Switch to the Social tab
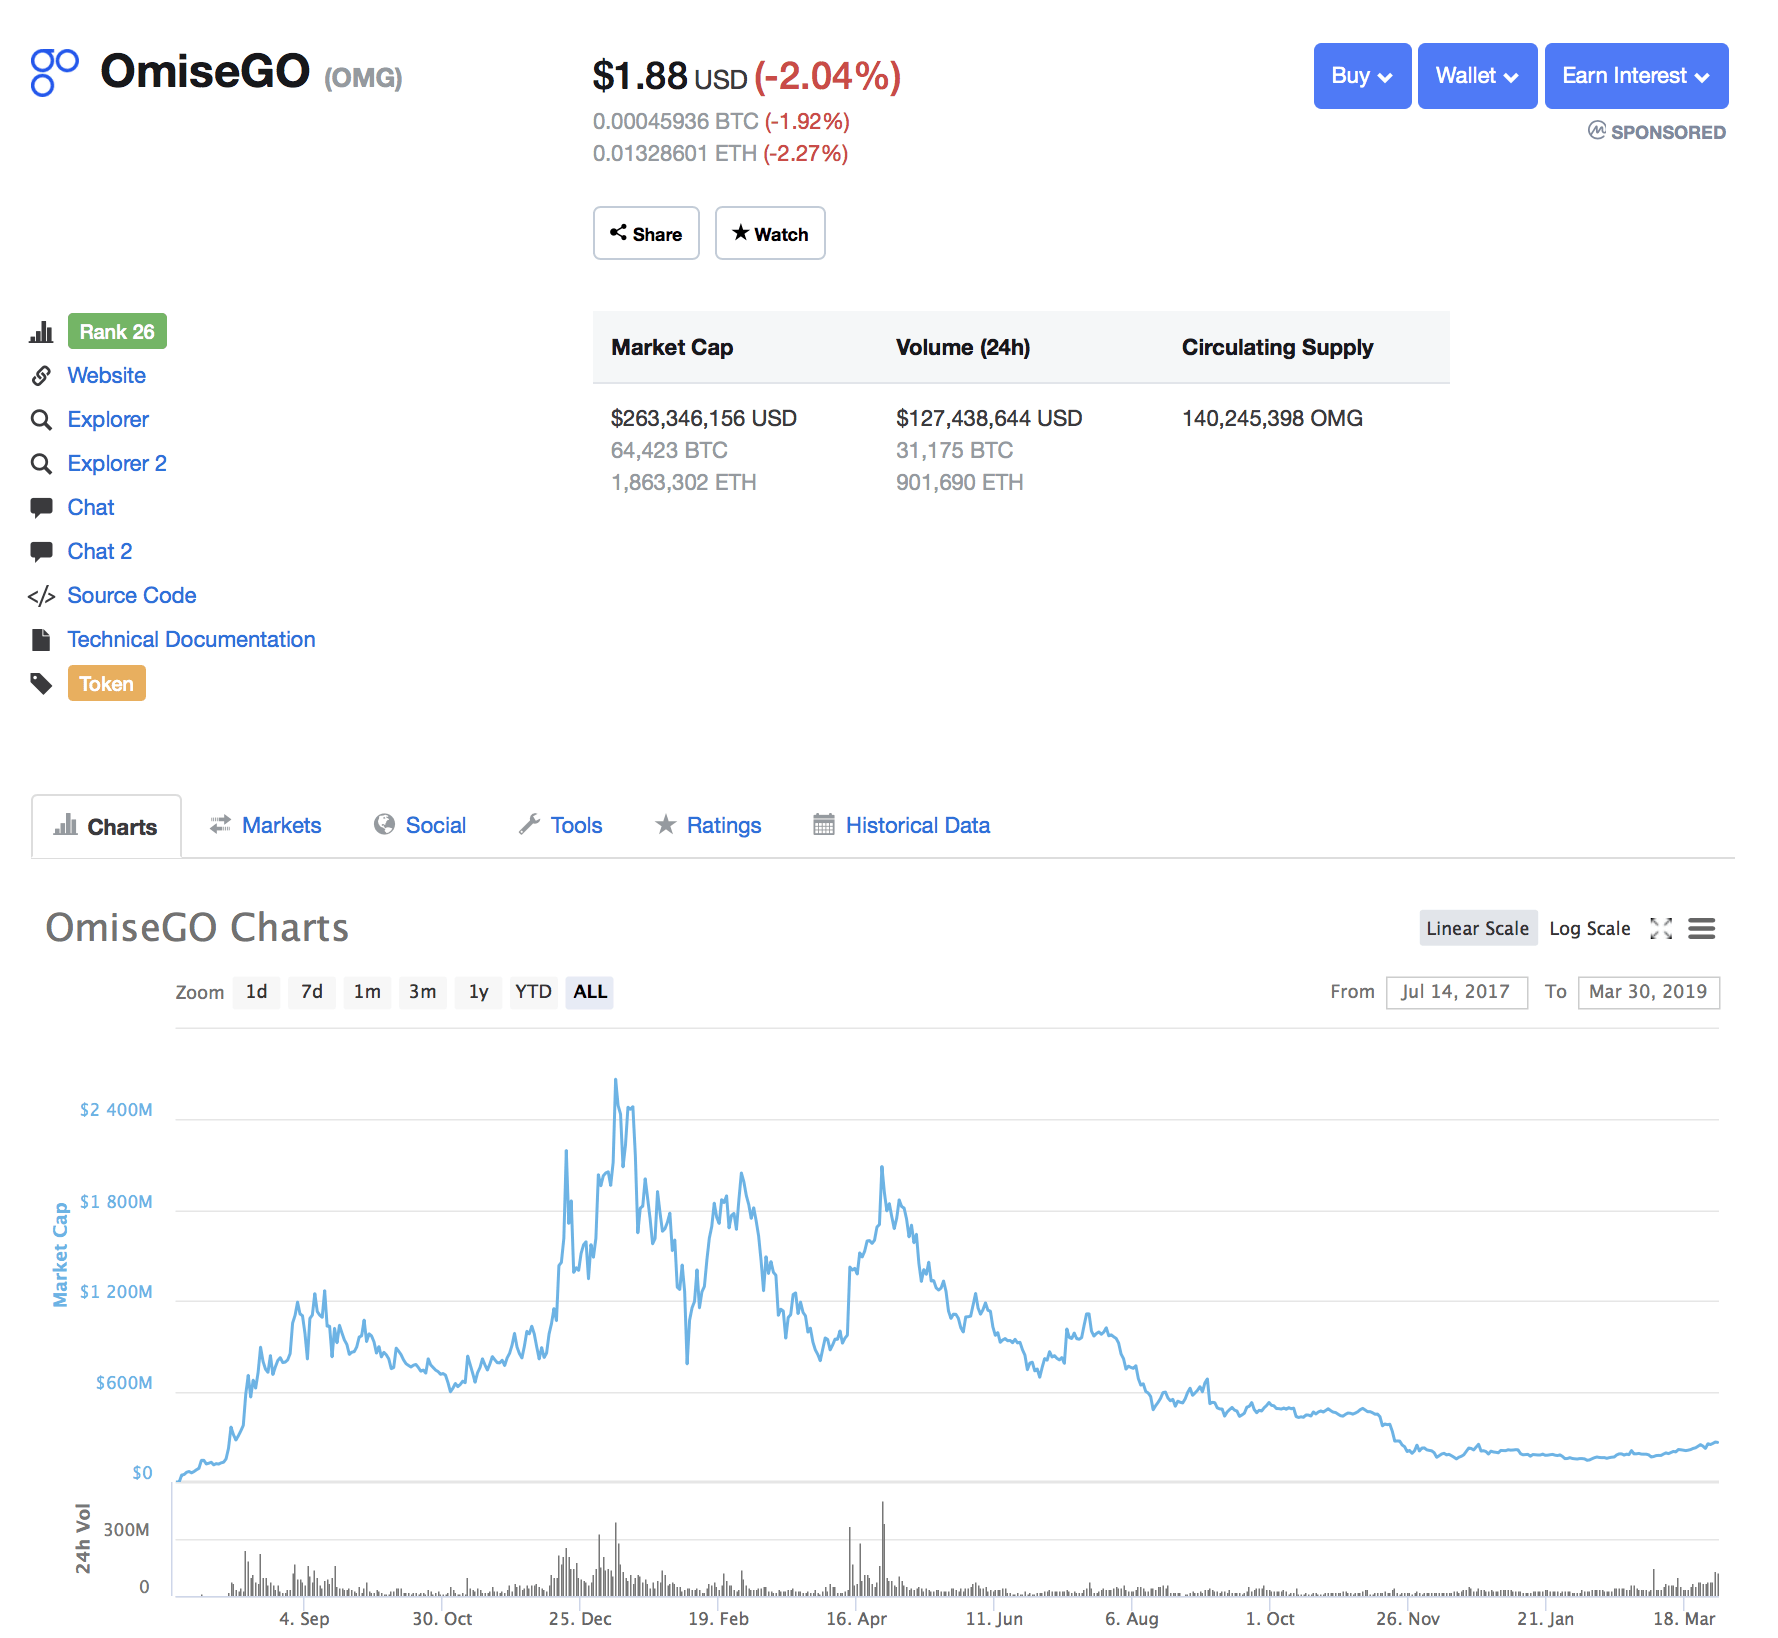This screenshot has height=1638, width=1778. click(420, 825)
